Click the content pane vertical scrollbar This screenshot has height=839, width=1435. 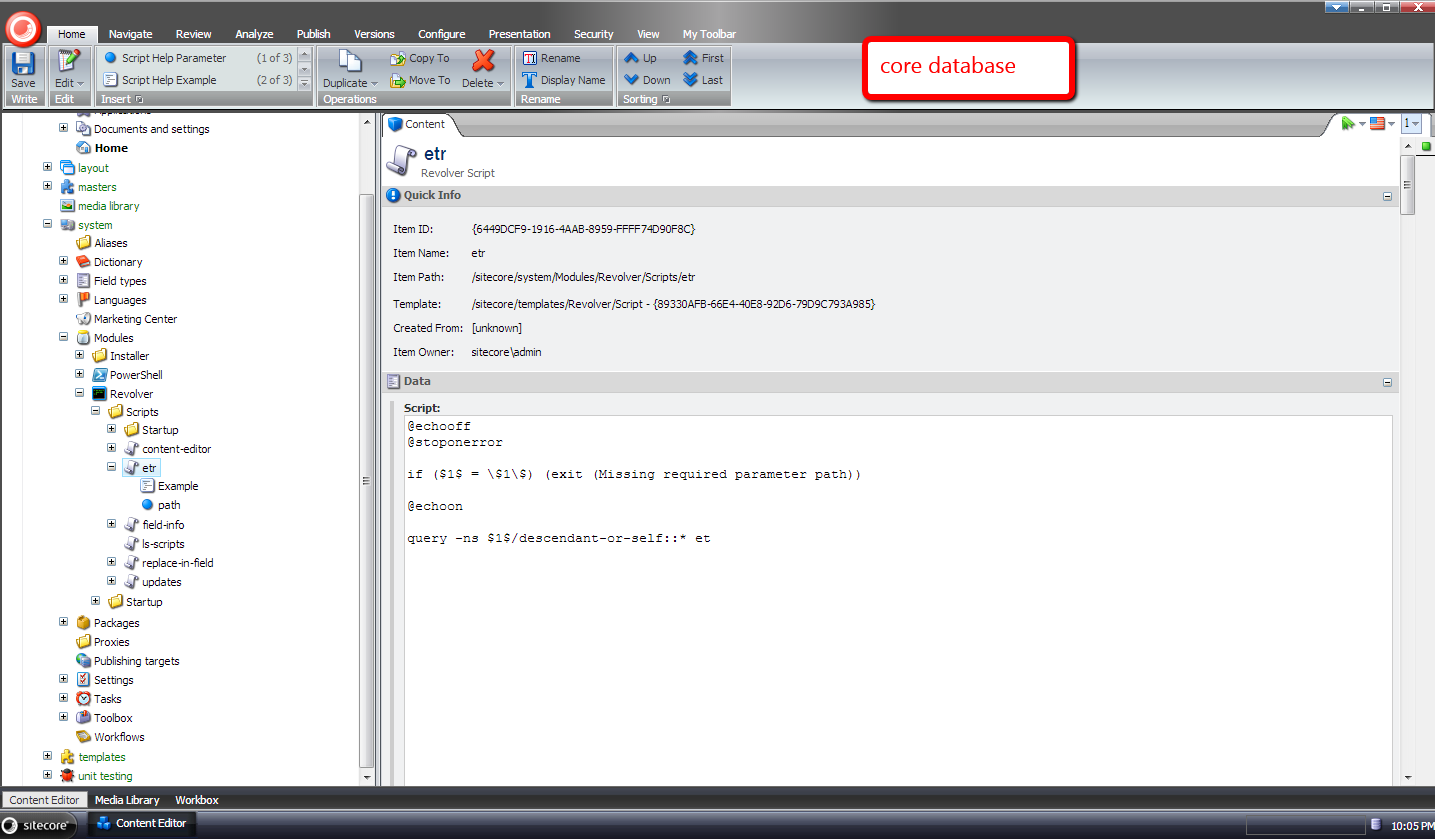pyautogui.click(x=1407, y=450)
